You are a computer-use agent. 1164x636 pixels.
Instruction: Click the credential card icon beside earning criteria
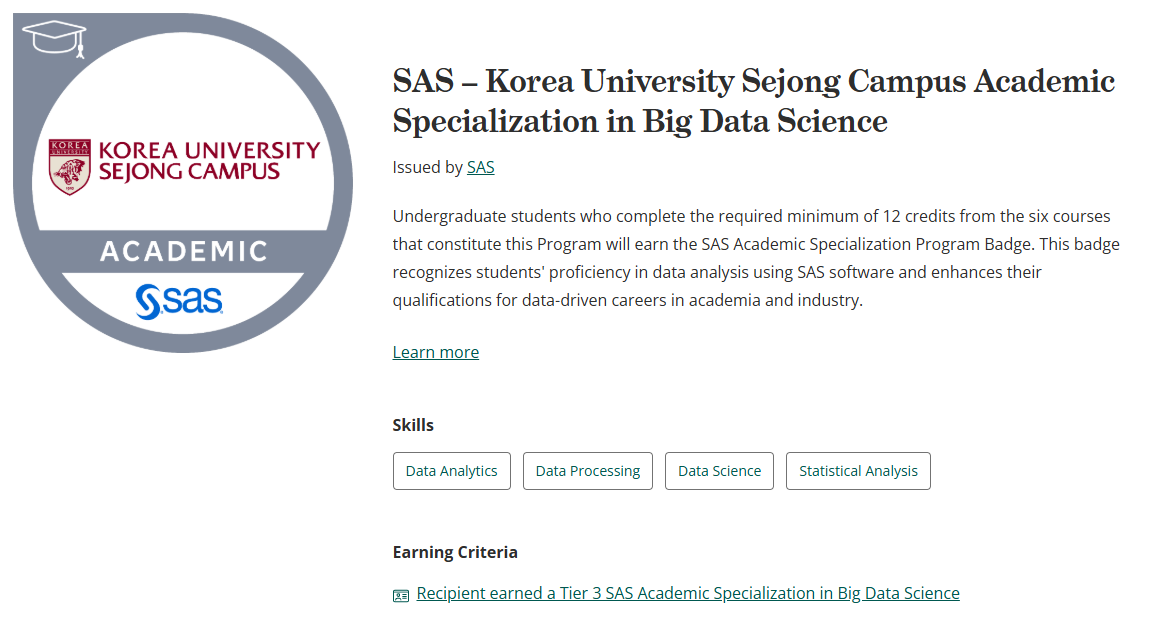click(x=401, y=595)
